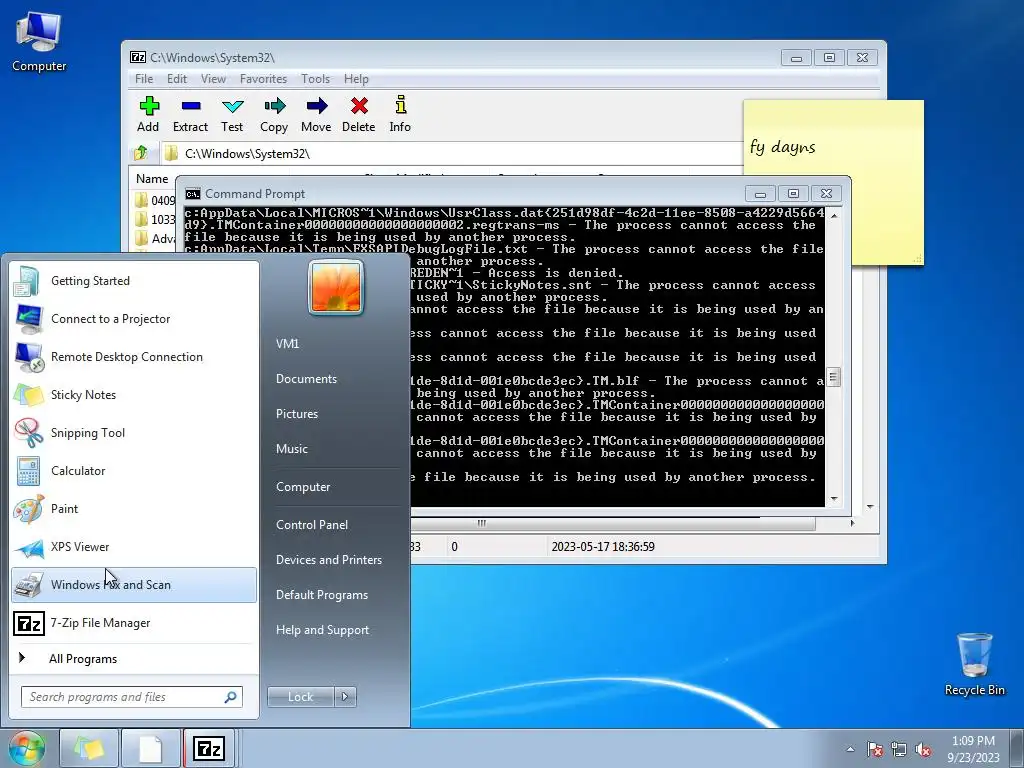Click the Extract toolbar icon
1024x768 pixels.
click(x=191, y=106)
